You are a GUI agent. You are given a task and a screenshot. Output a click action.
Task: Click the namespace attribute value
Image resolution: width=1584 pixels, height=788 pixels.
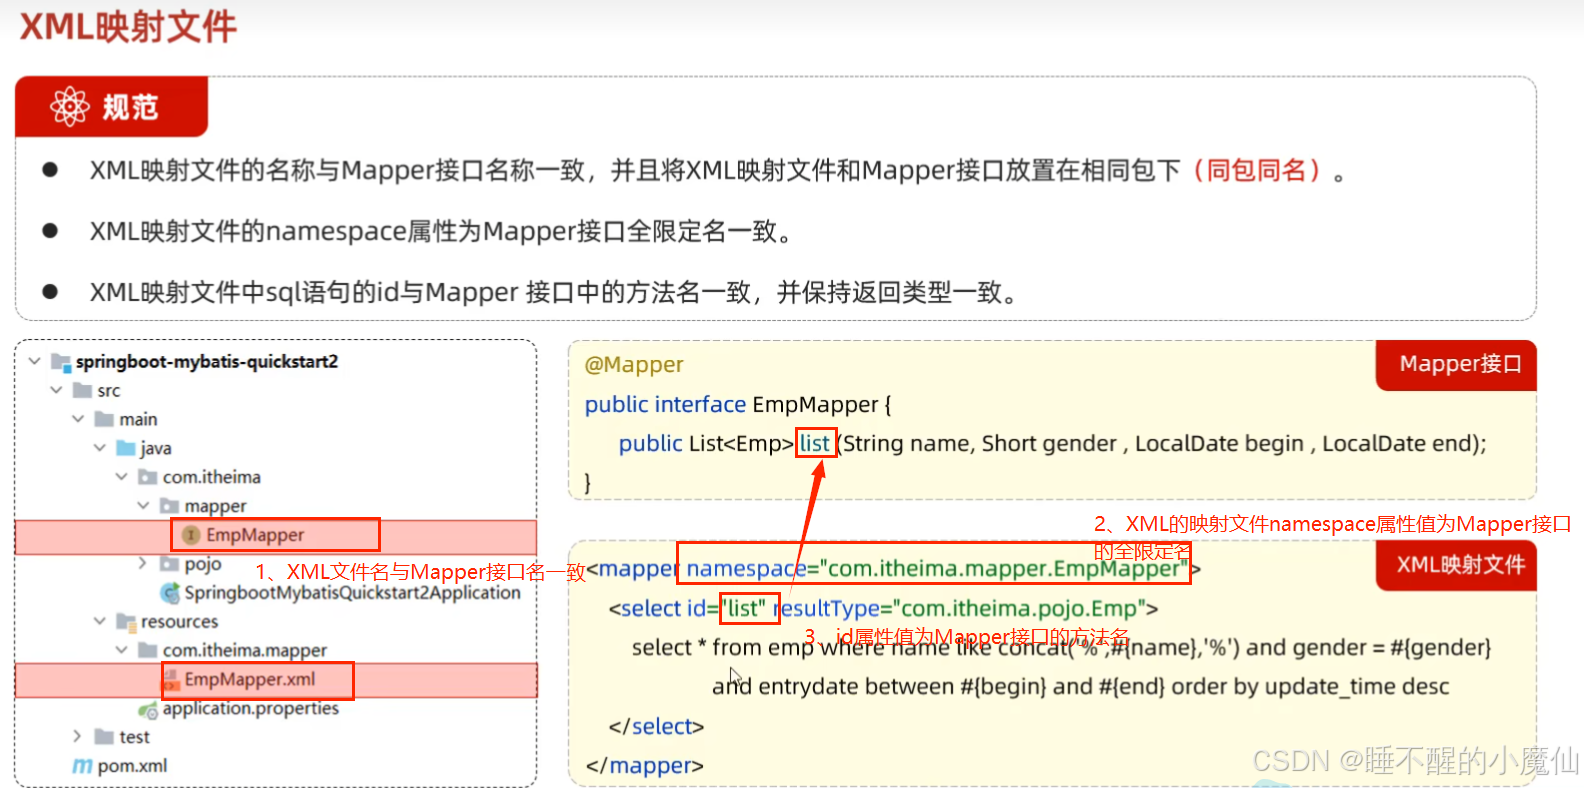[1003, 569]
